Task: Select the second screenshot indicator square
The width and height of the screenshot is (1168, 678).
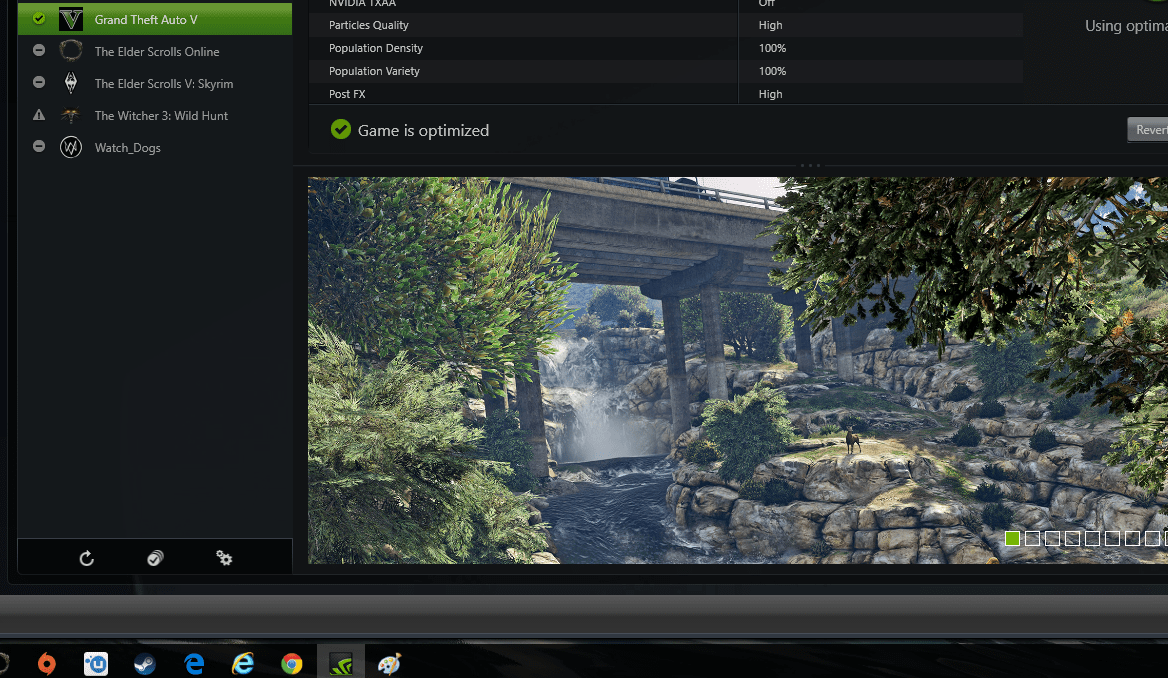Action: pyautogui.click(x=1032, y=538)
